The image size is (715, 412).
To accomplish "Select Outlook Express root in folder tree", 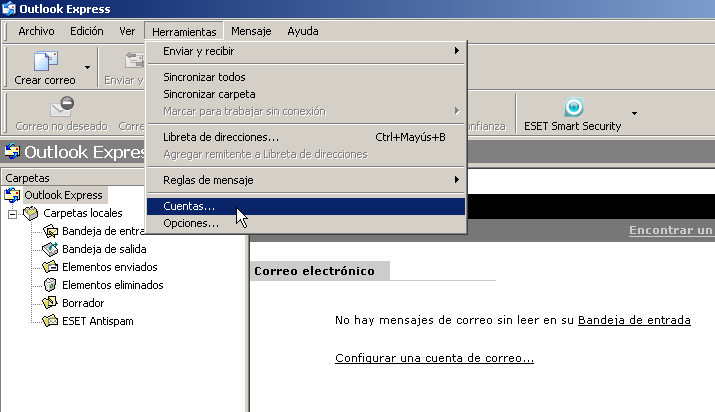I will tap(63, 195).
